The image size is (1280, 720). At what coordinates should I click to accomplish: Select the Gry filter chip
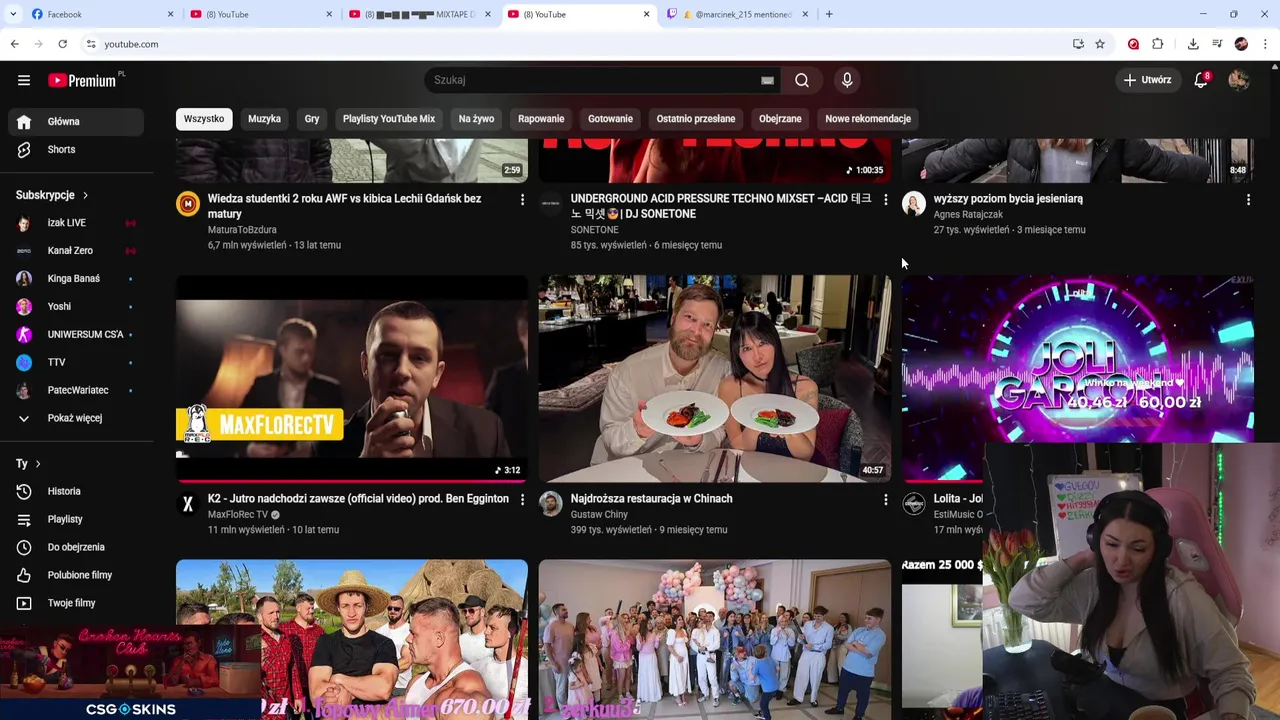tap(312, 119)
